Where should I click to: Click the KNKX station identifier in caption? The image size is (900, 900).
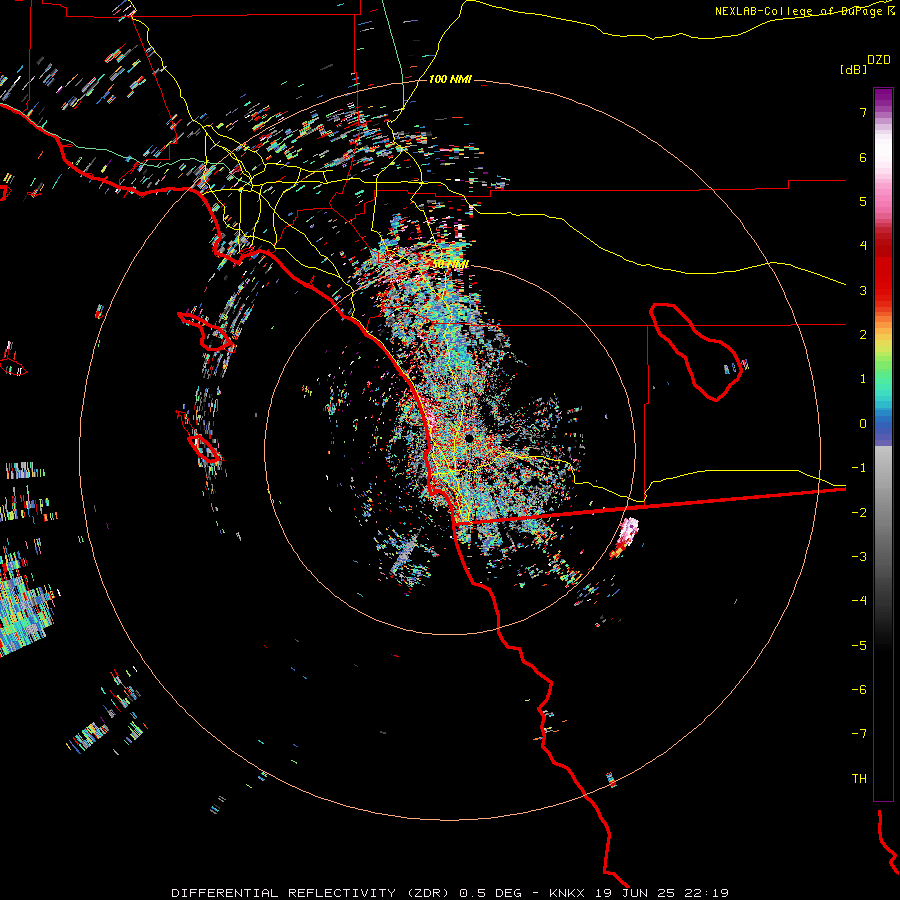[567, 893]
